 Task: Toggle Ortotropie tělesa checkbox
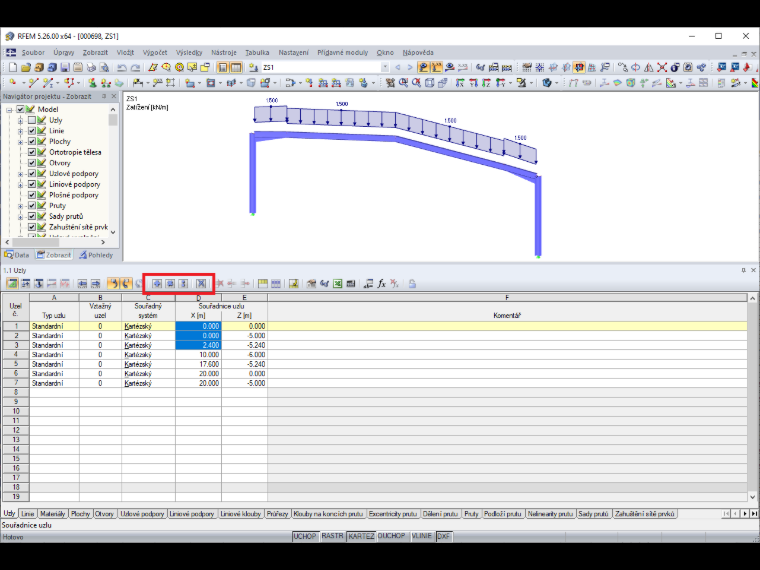pos(32,152)
